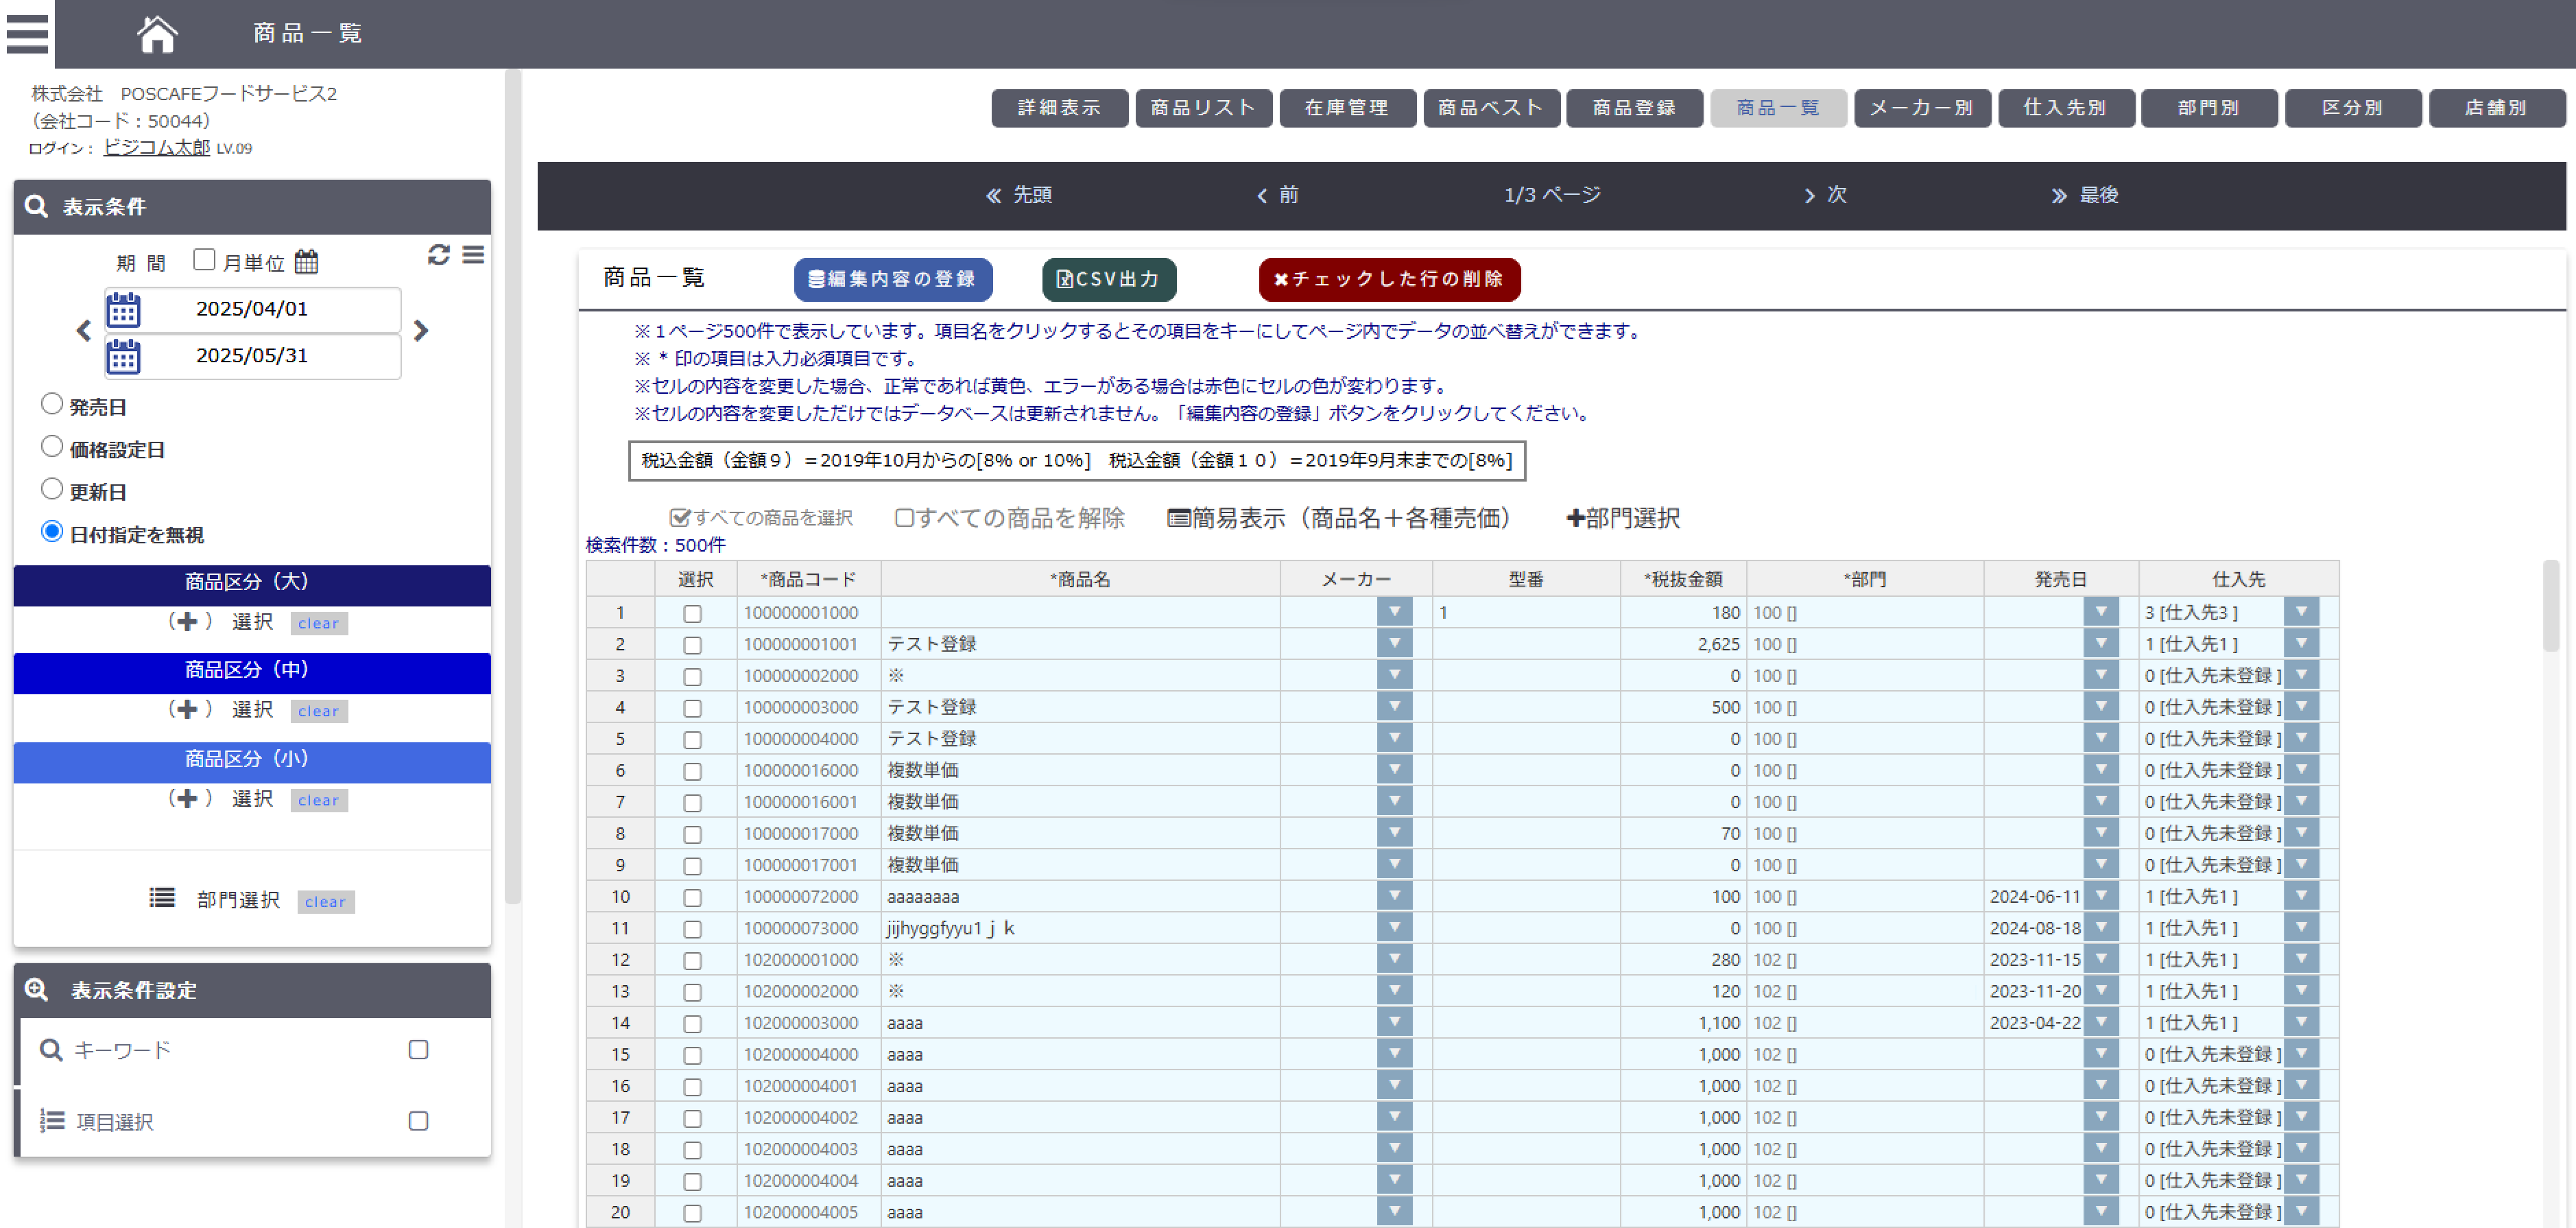
Task: Switch to the 在庫管理 tab
Action: (1346, 108)
